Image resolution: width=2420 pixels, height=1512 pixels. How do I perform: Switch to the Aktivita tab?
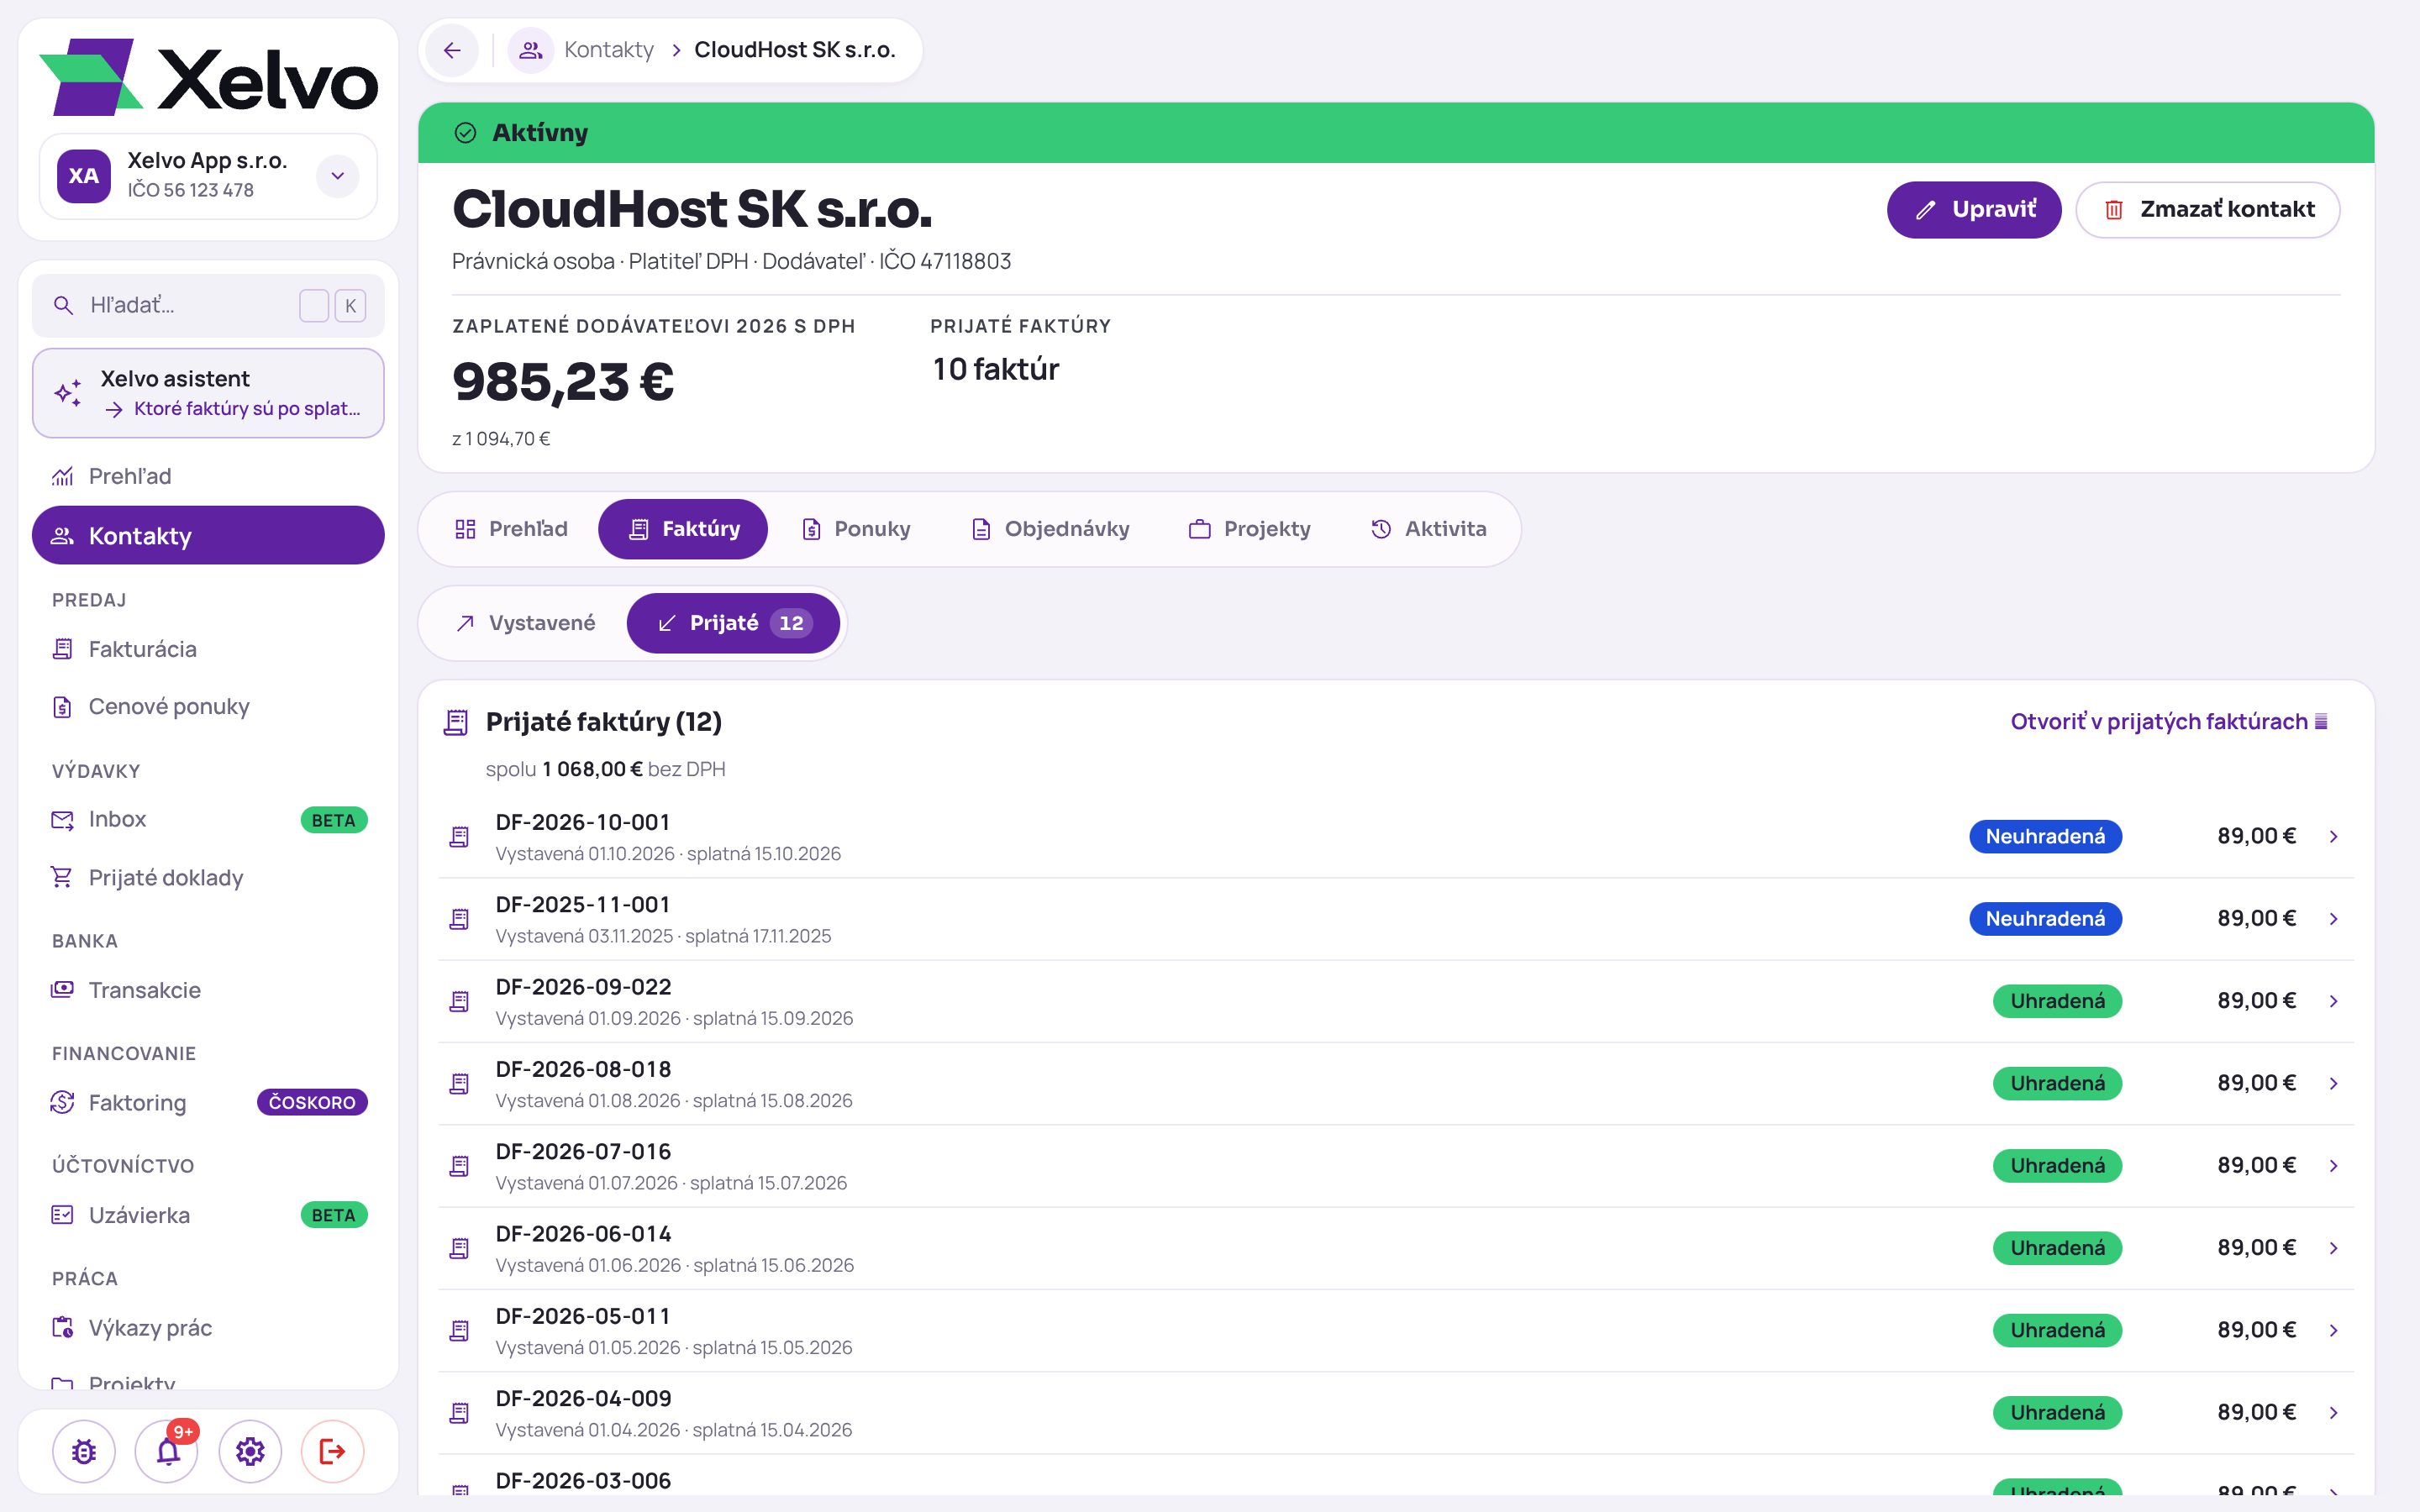[x=1428, y=529]
